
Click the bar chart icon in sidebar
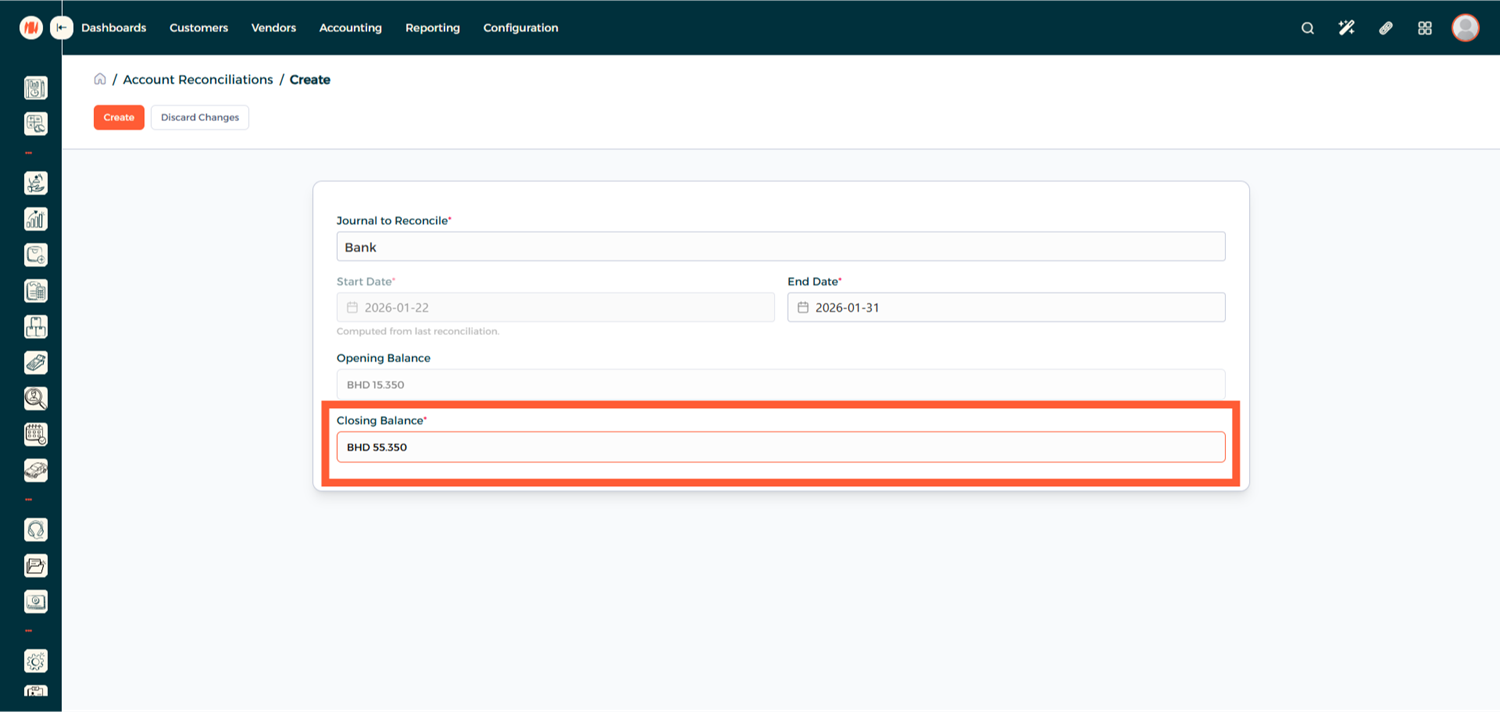click(36, 219)
